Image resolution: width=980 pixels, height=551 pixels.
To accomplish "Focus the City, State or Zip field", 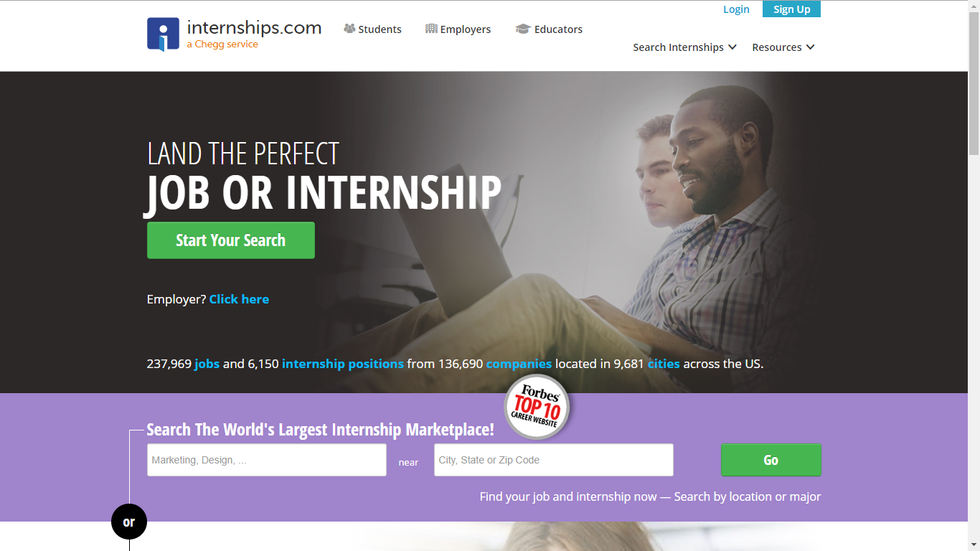I will [554, 460].
